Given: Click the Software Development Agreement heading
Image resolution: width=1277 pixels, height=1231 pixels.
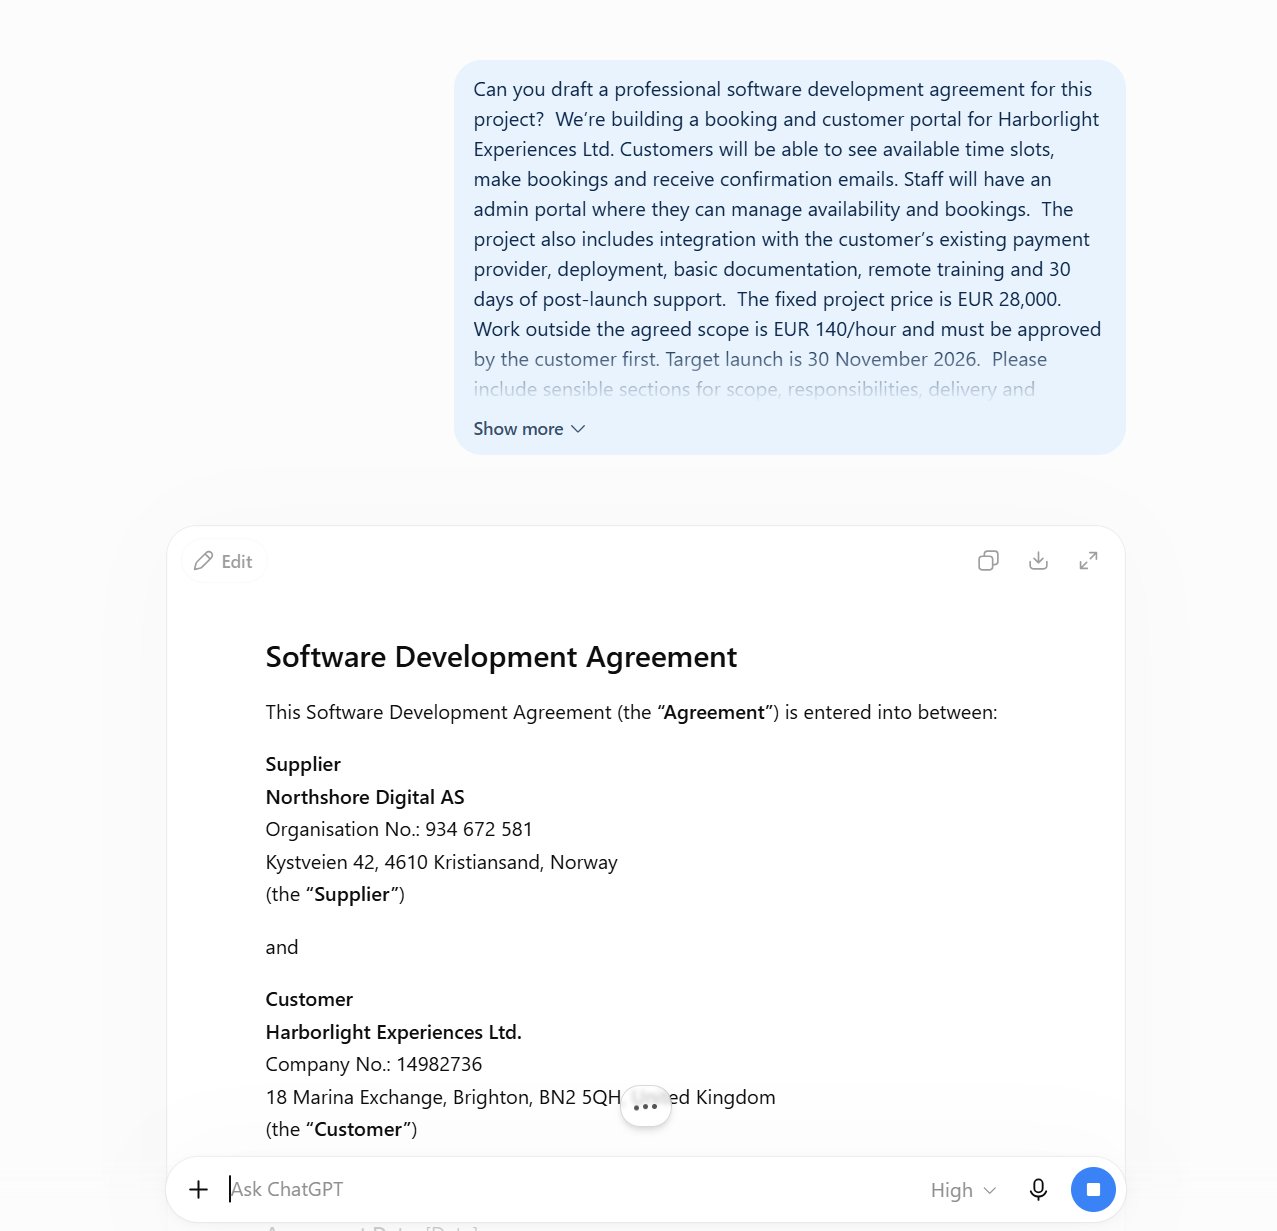Looking at the screenshot, I should [x=501, y=657].
